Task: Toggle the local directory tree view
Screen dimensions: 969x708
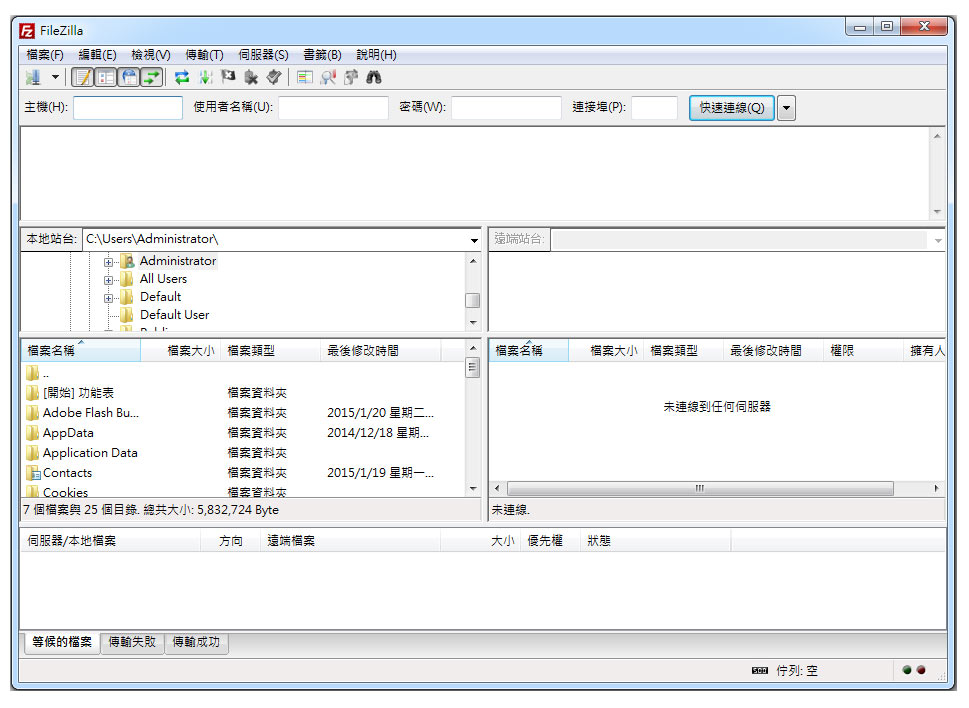Action: click(106, 77)
